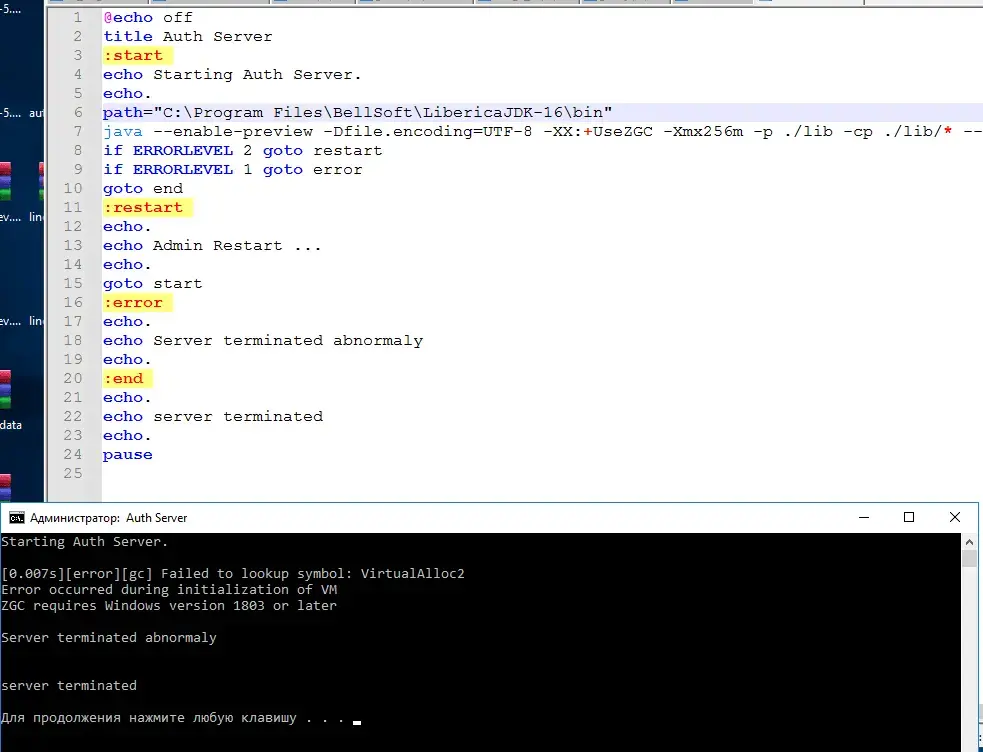Click the path="C:\Program Files\BellSoft..." line
The width and height of the screenshot is (983, 752).
(x=357, y=113)
